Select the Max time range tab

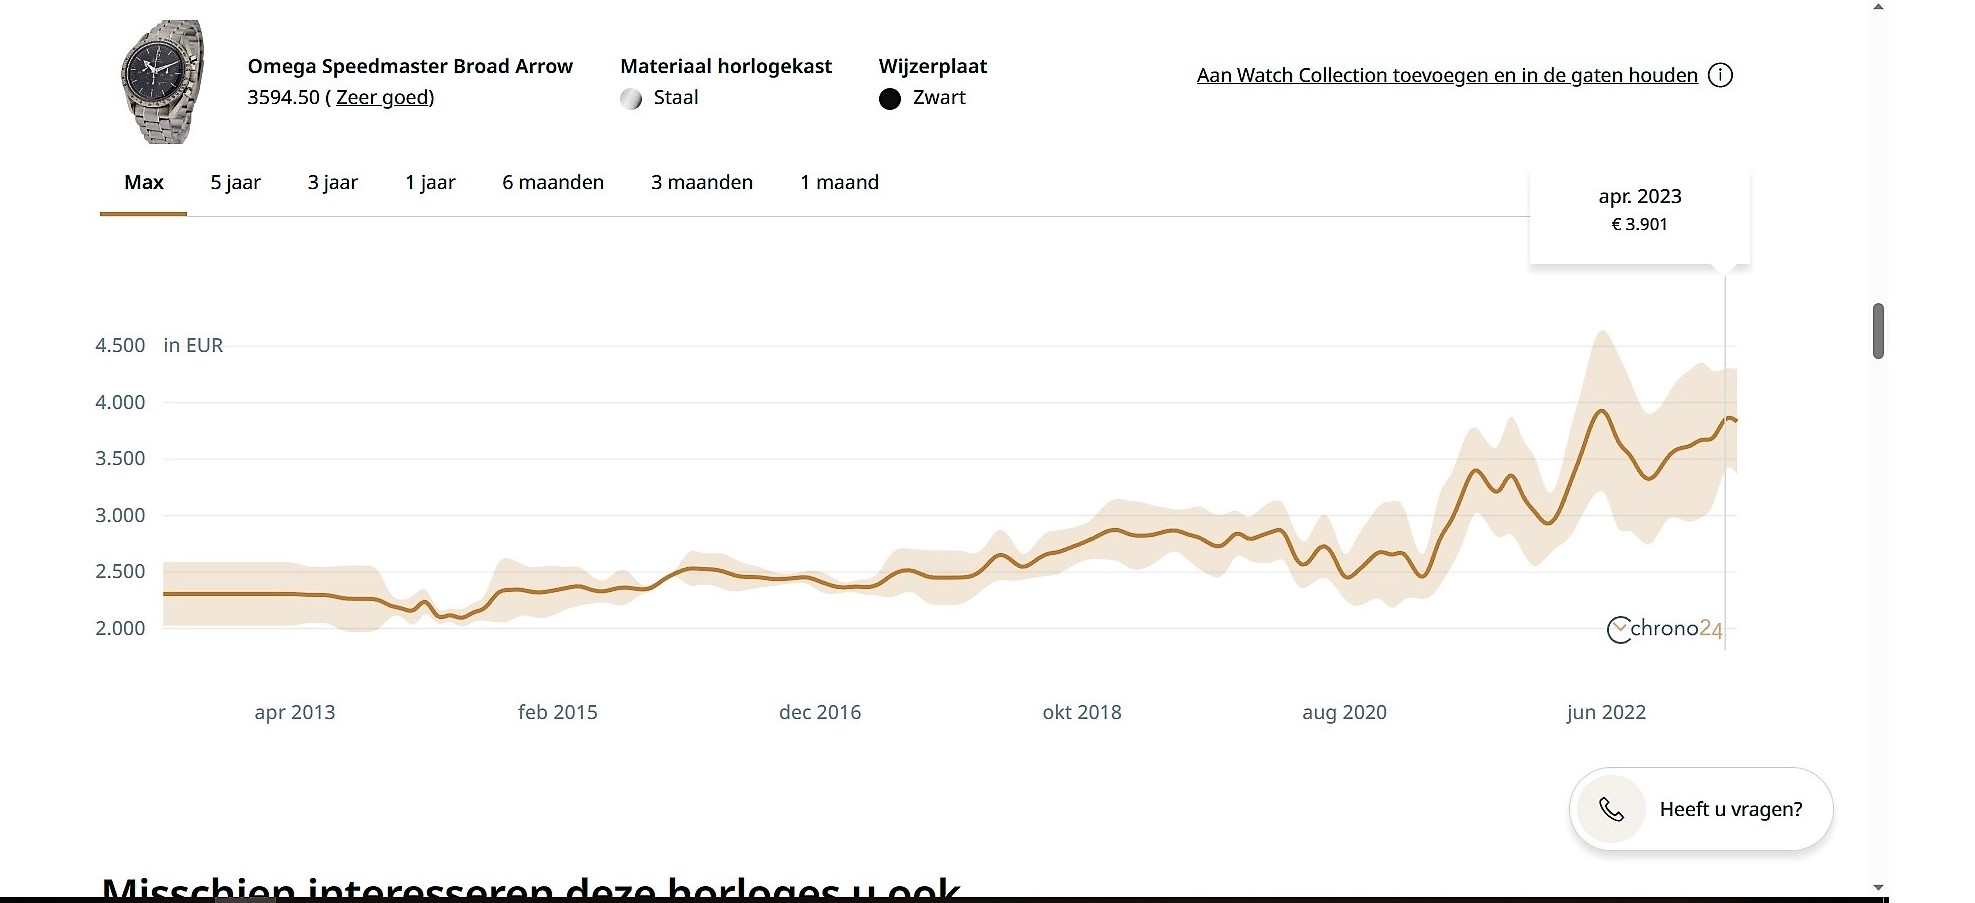[x=144, y=182]
